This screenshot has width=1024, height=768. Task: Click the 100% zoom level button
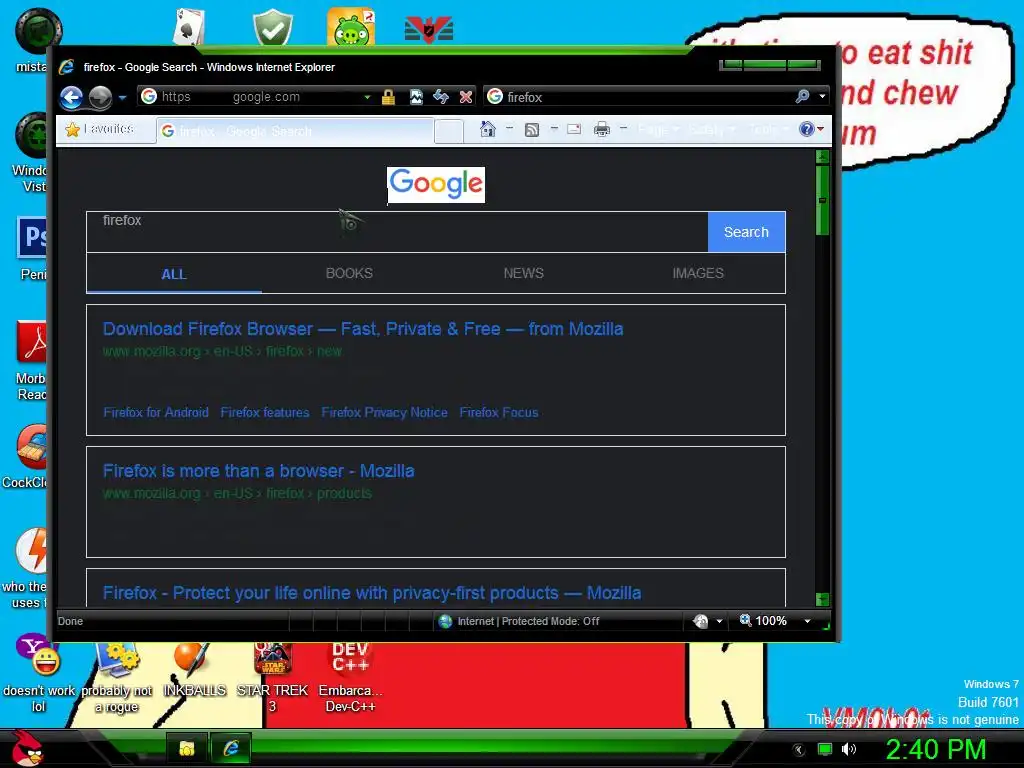tap(763, 620)
